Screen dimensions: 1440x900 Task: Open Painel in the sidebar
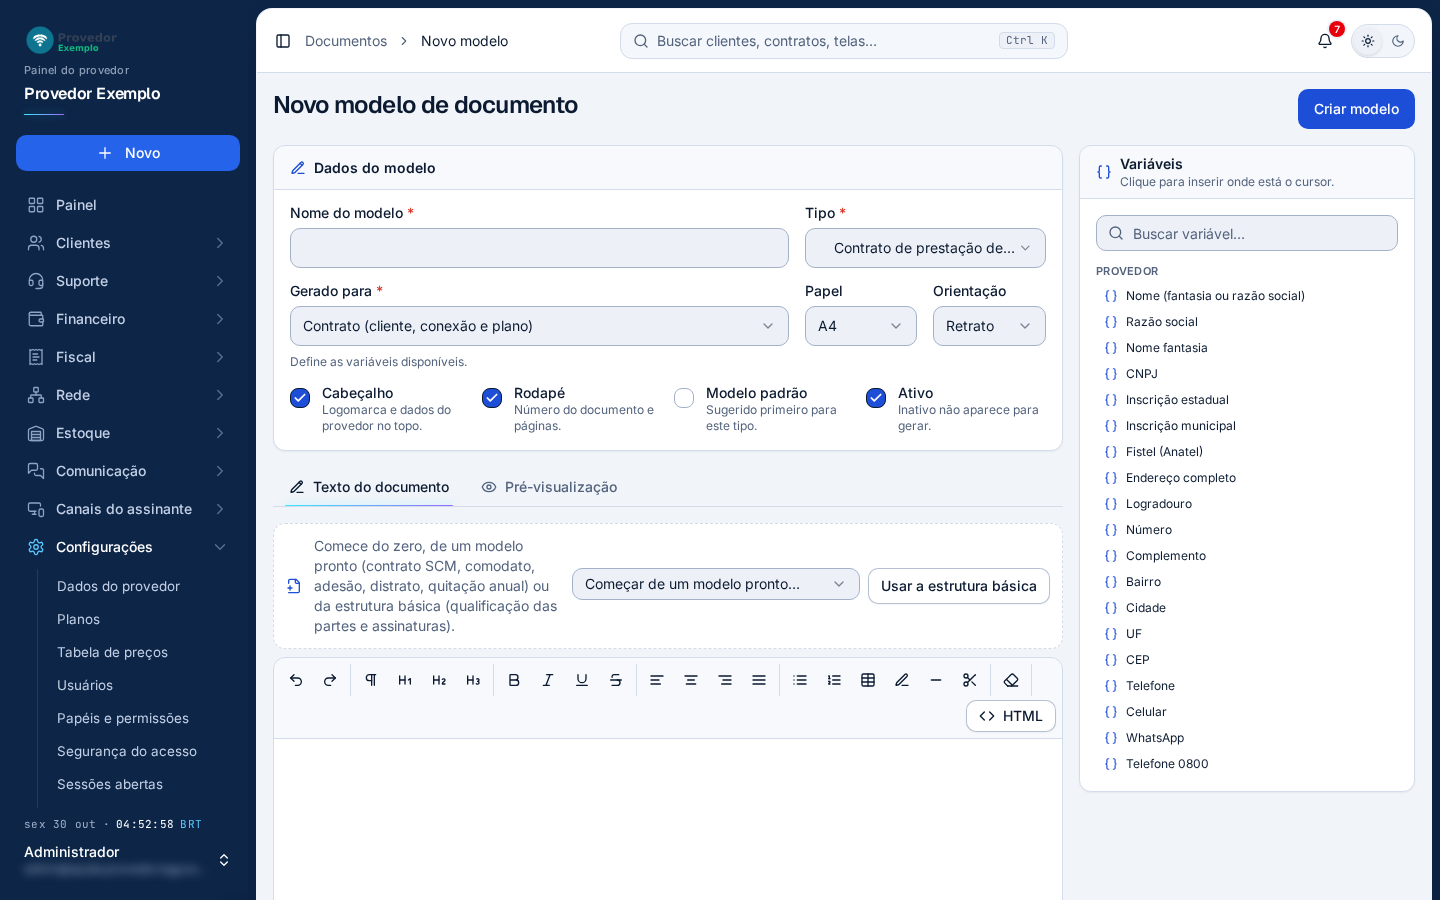[x=128, y=205]
